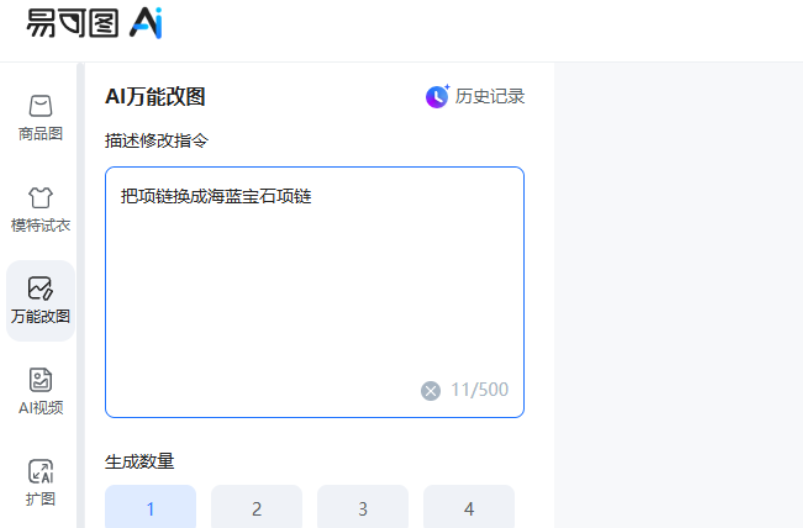
Task: Pick 4 images to generate
Action: pos(468,509)
